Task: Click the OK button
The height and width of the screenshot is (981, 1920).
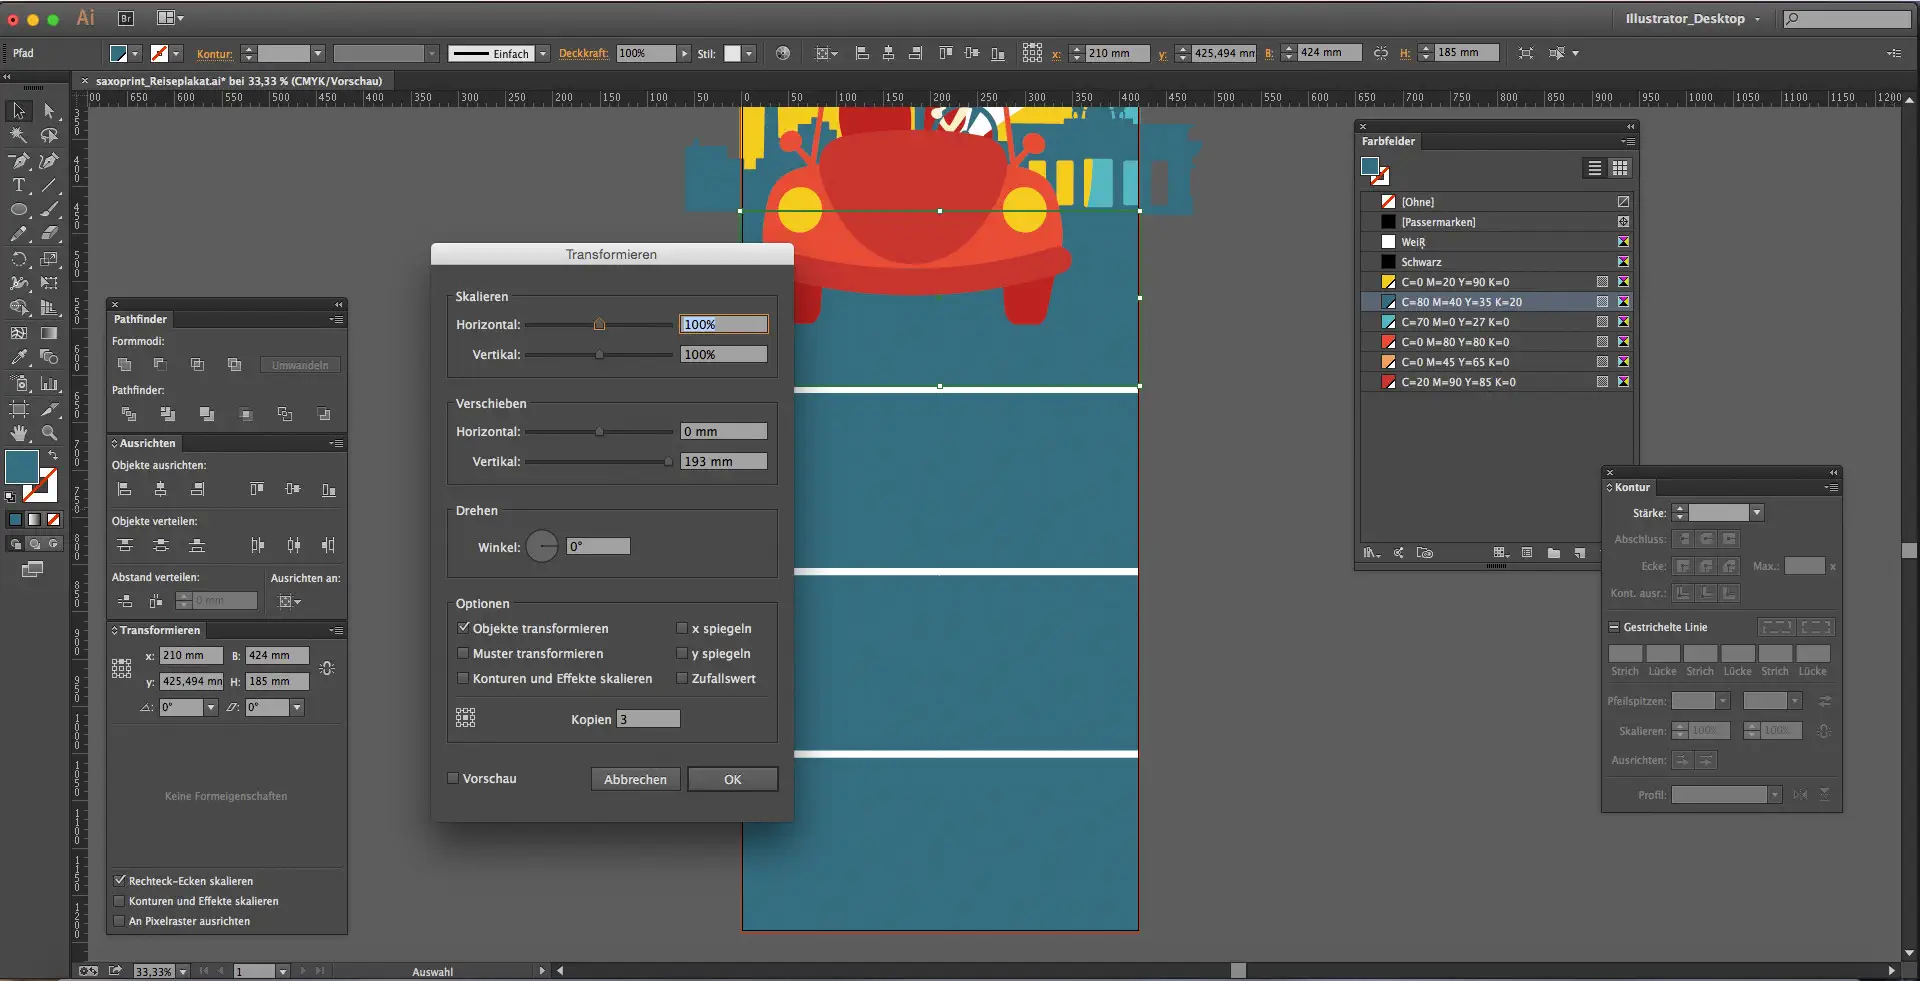Action: [732, 779]
